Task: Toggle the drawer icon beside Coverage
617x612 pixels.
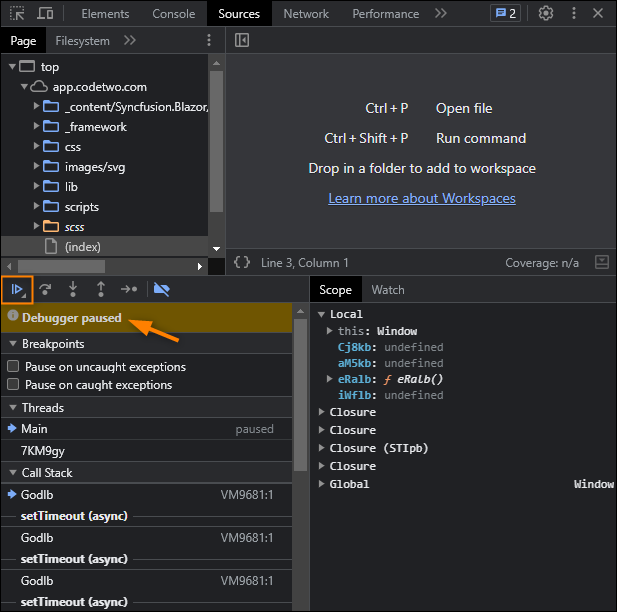Action: (x=602, y=262)
